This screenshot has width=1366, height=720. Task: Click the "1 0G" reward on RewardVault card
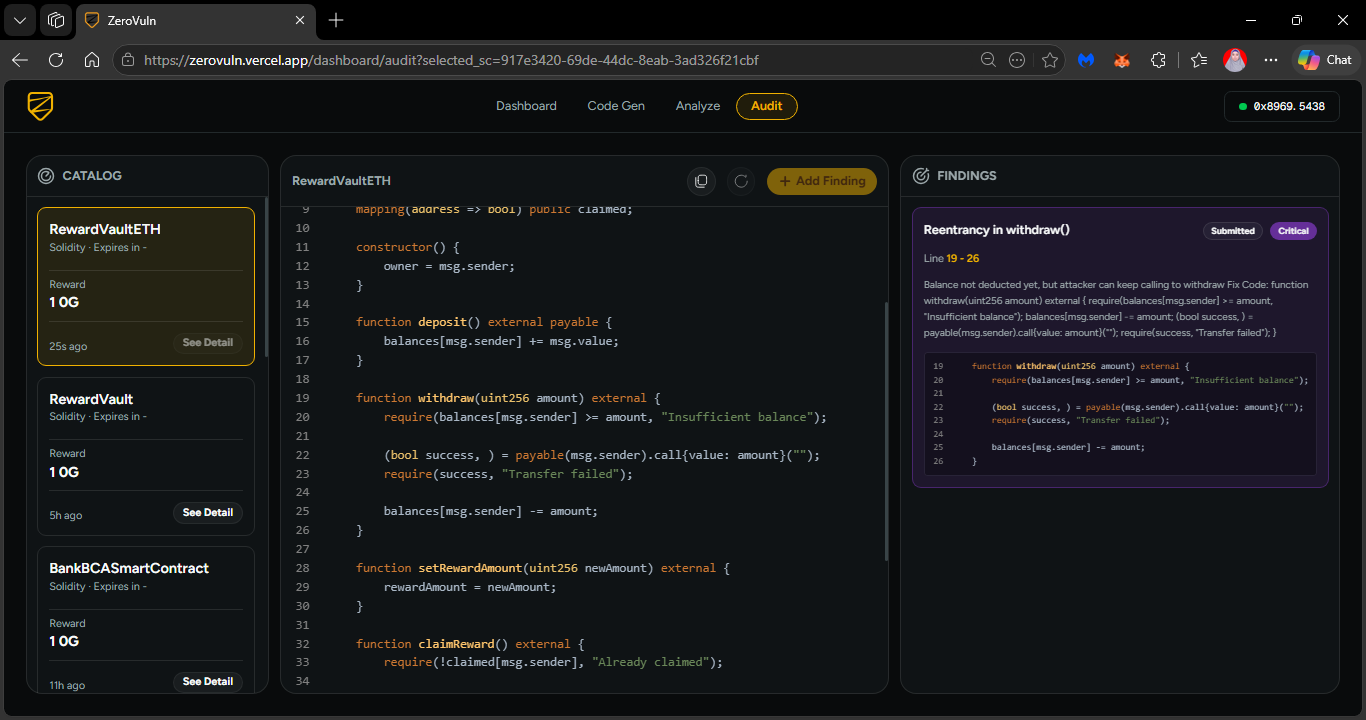[x=64, y=472]
